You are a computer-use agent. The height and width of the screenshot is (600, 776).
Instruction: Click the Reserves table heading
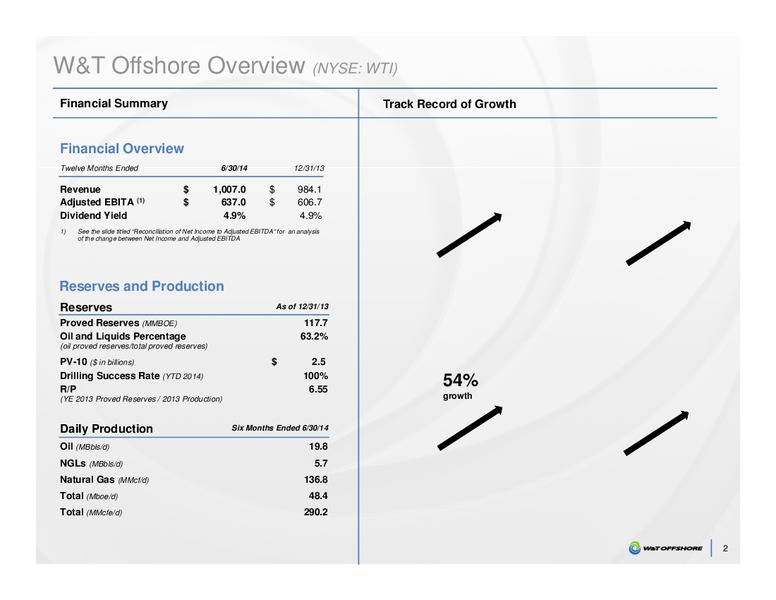pyautogui.click(x=86, y=307)
